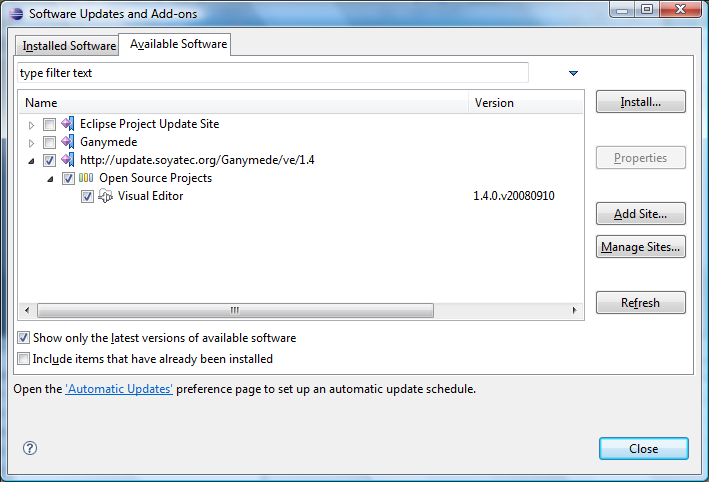Click the Eclipse Project Update Site icon
This screenshot has height=482, width=709.
[68, 123]
